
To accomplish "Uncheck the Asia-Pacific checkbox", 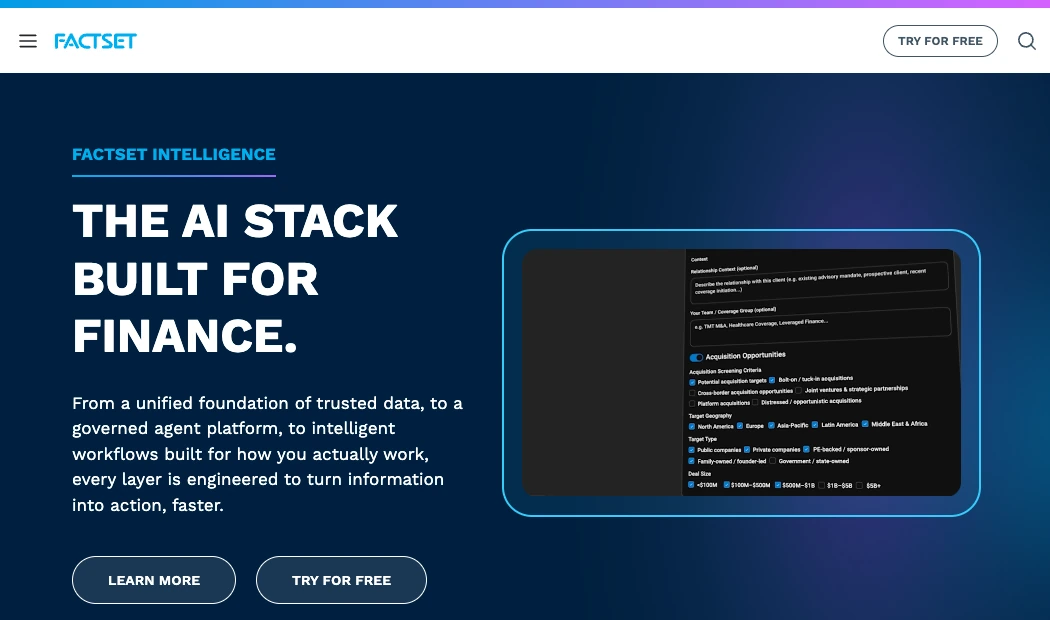I will point(771,425).
